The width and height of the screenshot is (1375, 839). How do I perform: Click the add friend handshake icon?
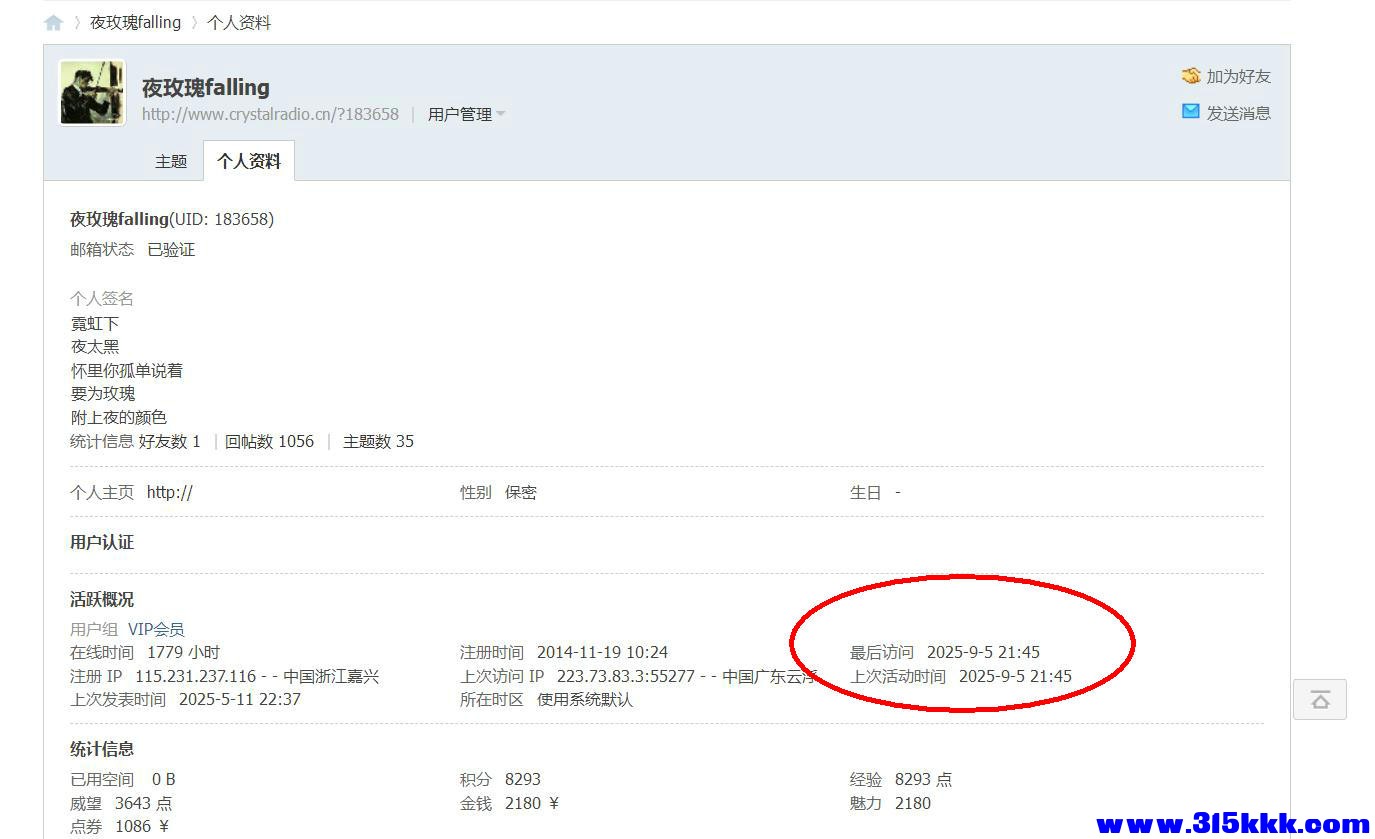click(x=1190, y=76)
